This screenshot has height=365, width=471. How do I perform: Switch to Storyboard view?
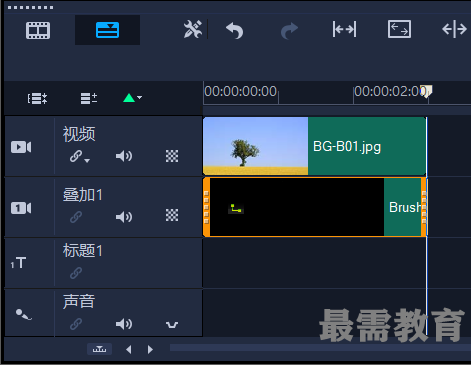pyautogui.click(x=38, y=30)
